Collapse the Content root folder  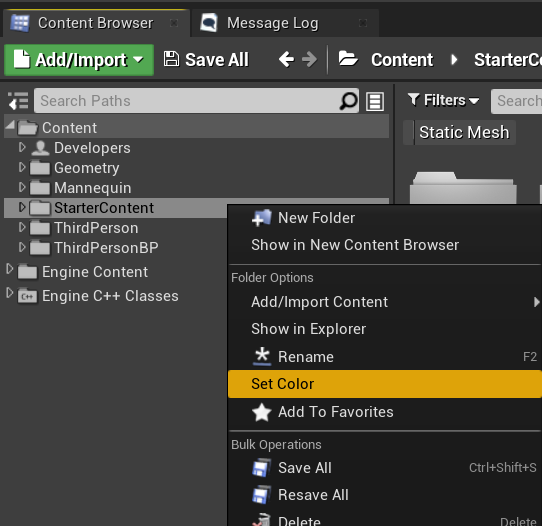[10, 125]
